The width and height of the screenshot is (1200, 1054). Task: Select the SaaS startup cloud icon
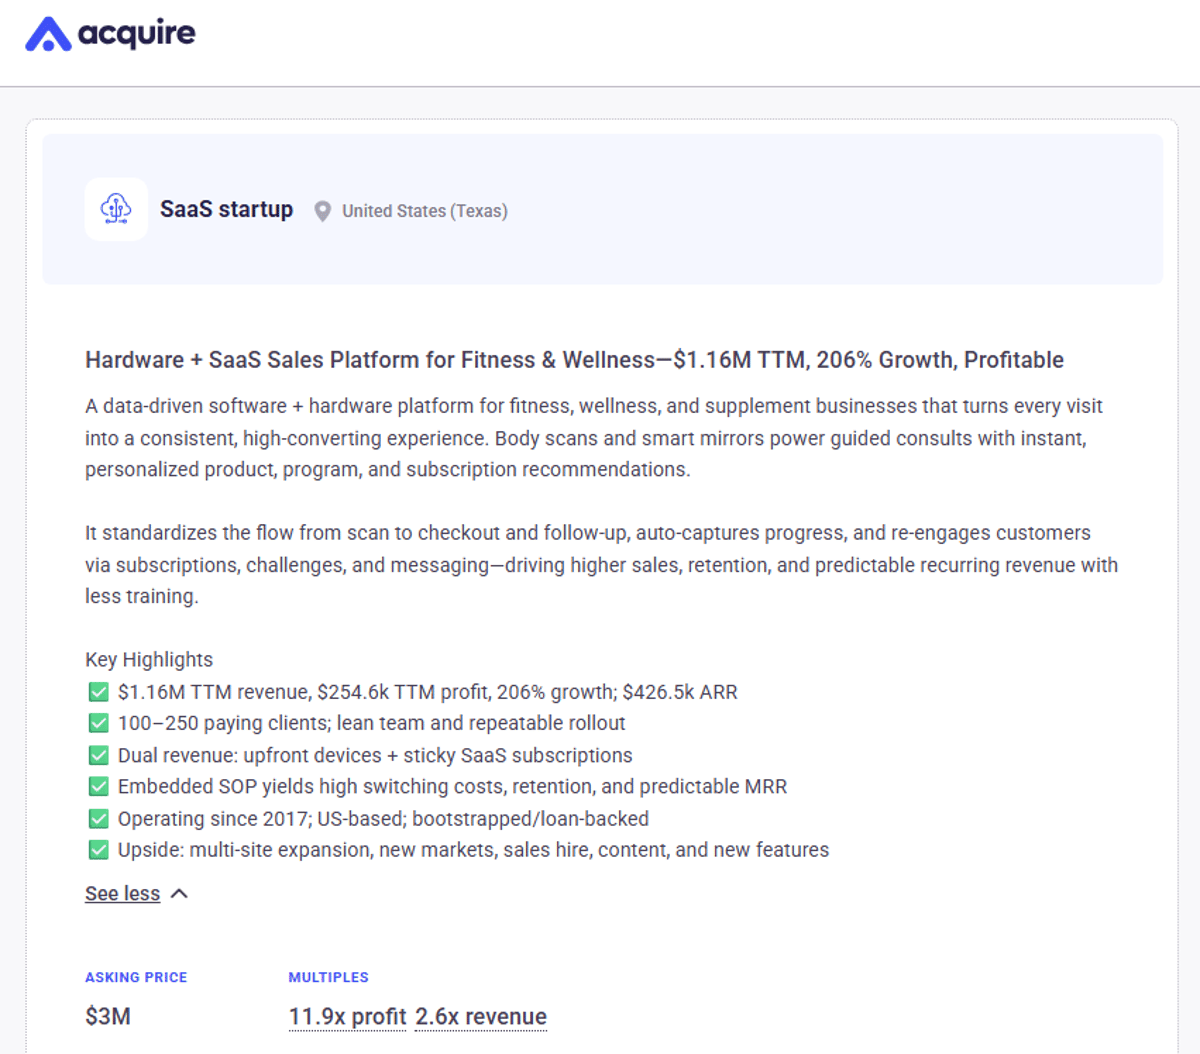pos(116,209)
